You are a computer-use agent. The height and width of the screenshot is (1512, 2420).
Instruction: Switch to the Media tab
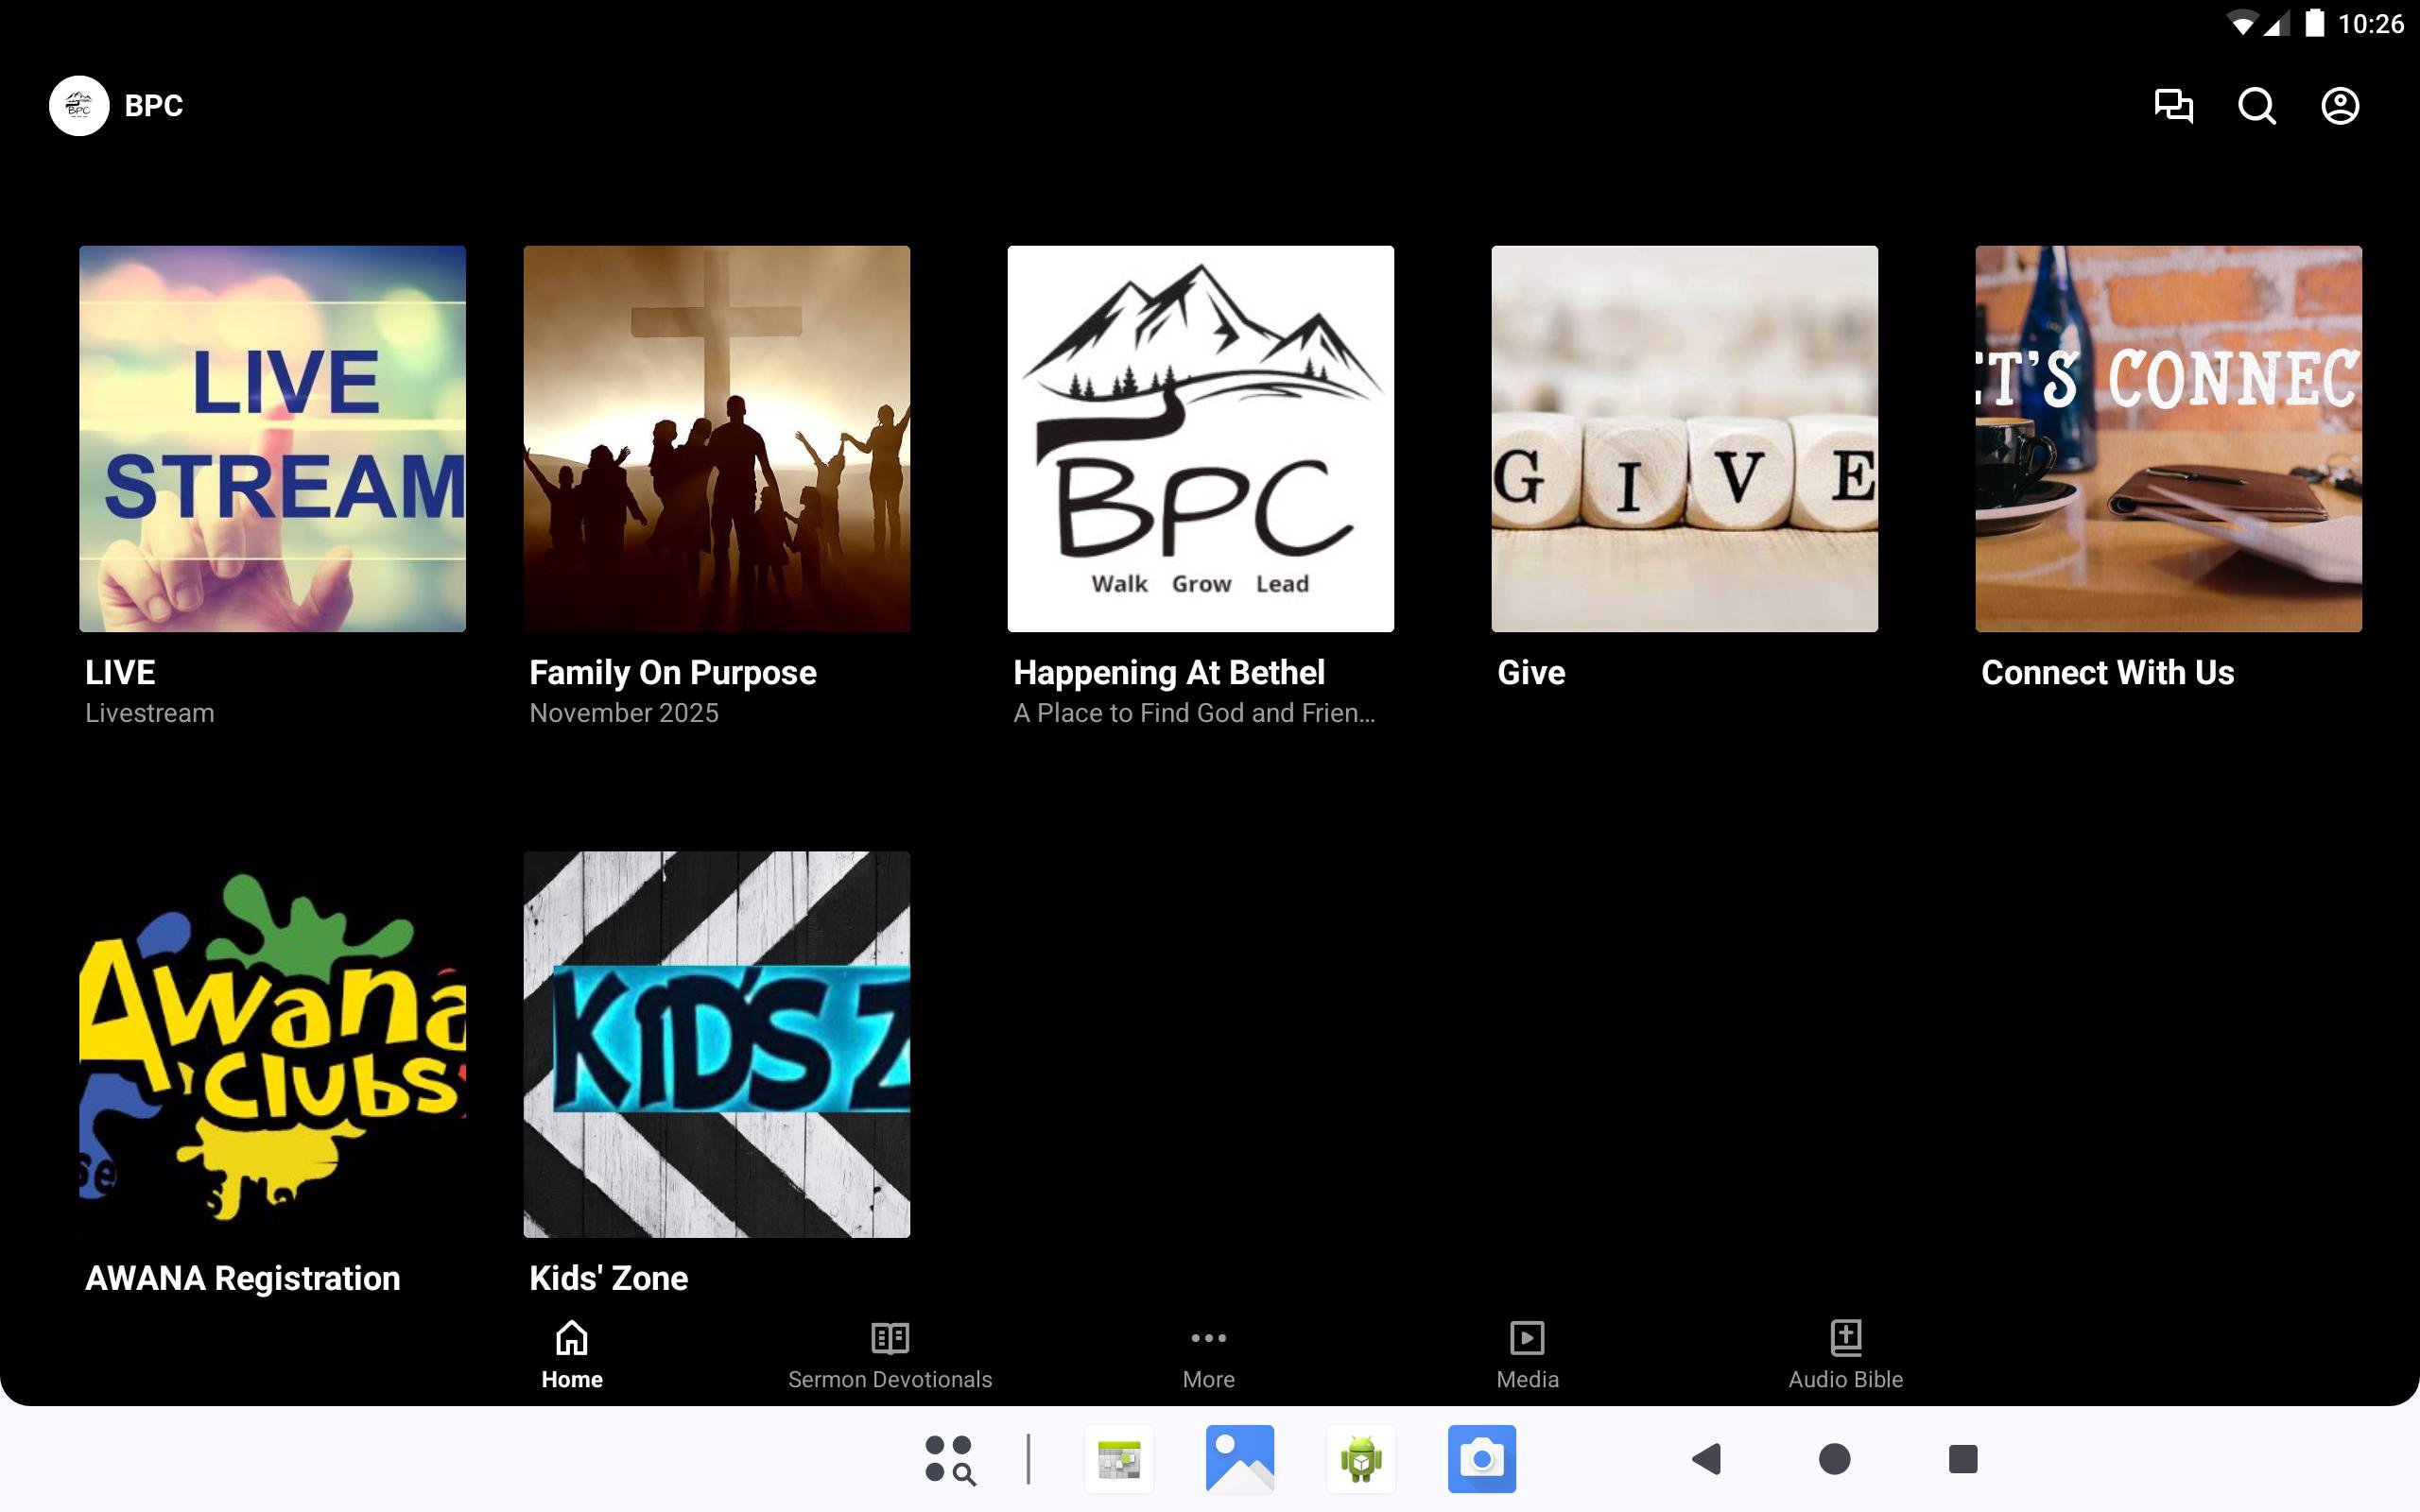click(1527, 1354)
